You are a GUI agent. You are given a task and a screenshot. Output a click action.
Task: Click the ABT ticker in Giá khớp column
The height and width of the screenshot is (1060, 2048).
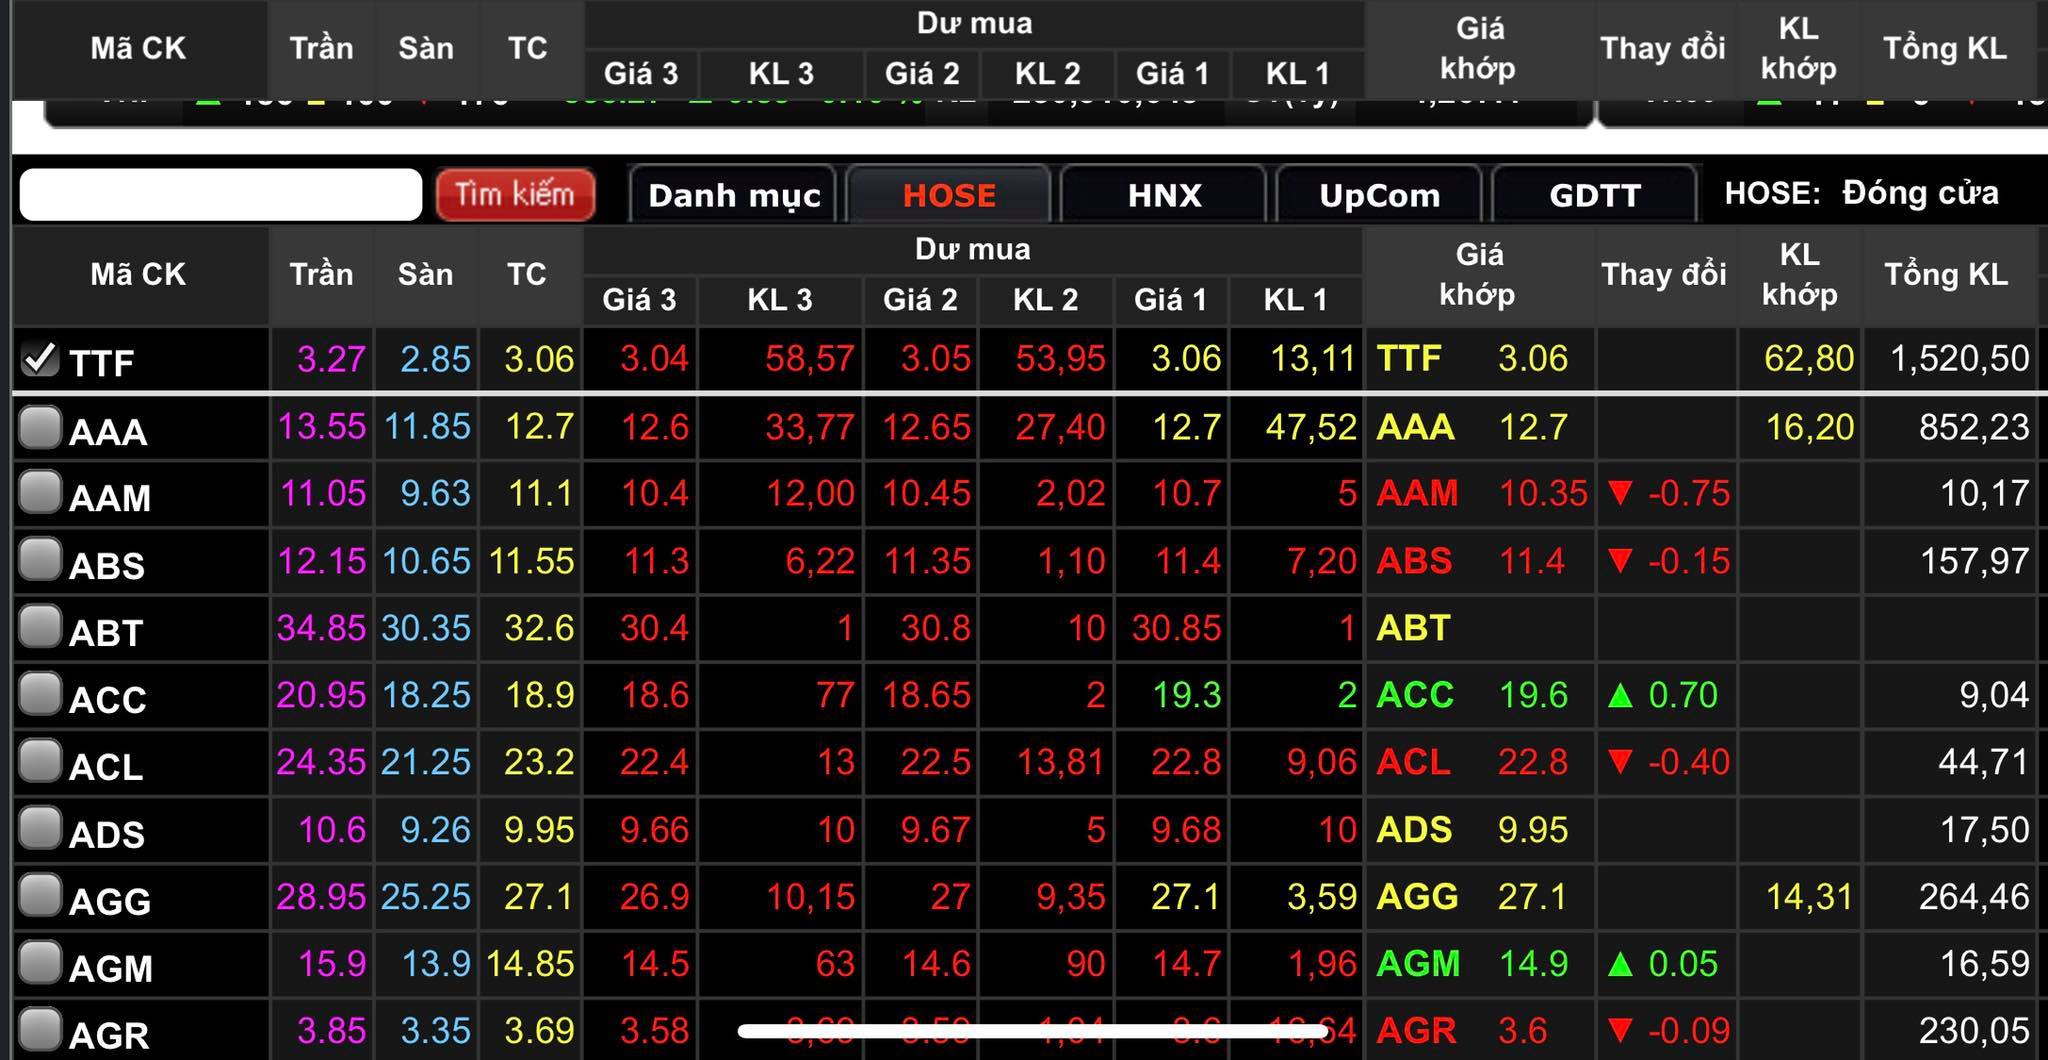(1413, 628)
